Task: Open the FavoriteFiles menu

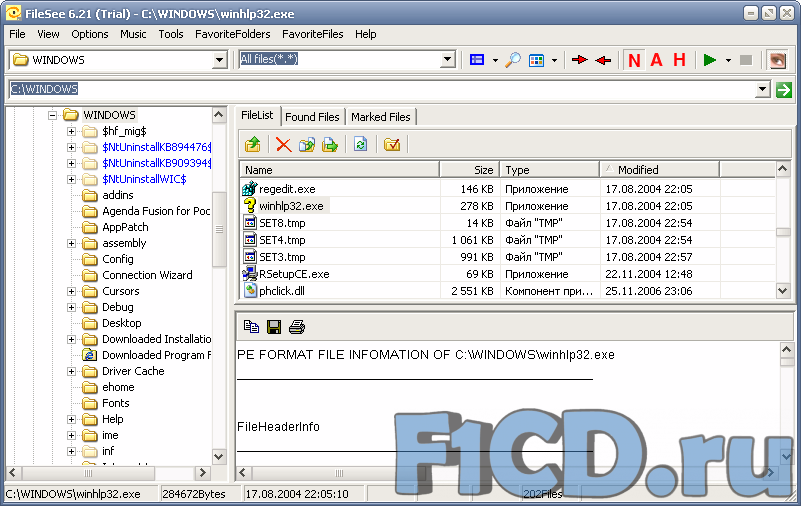Action: (x=313, y=34)
